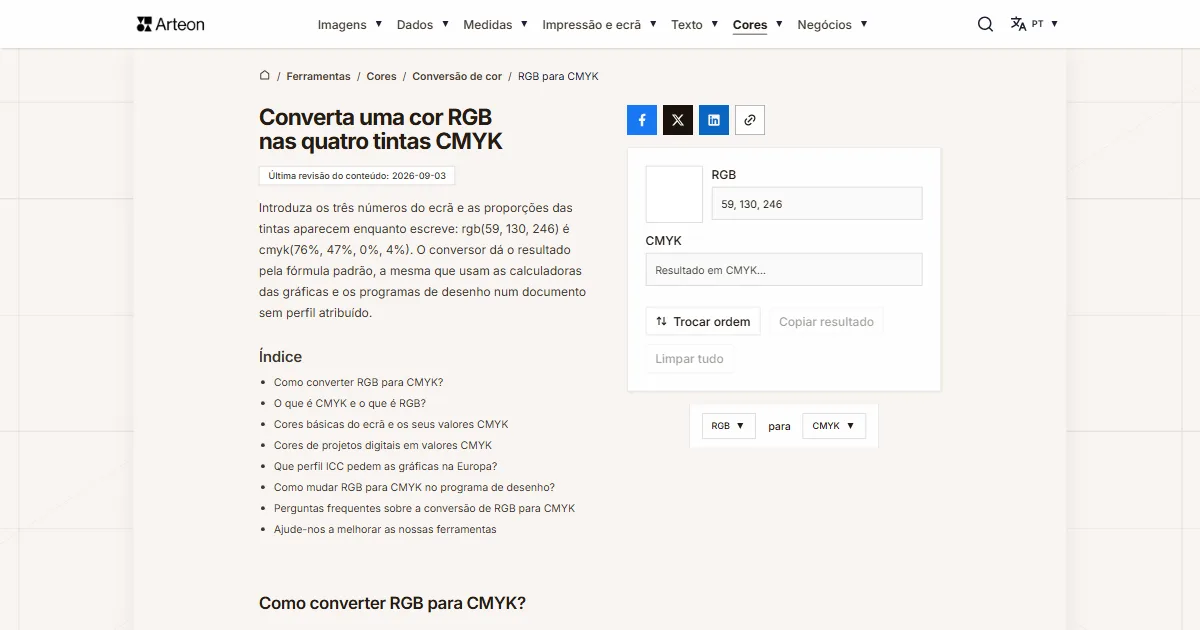Viewport: 1200px width, 630px height.
Task: Click the color preview swatch
Action: click(x=674, y=194)
